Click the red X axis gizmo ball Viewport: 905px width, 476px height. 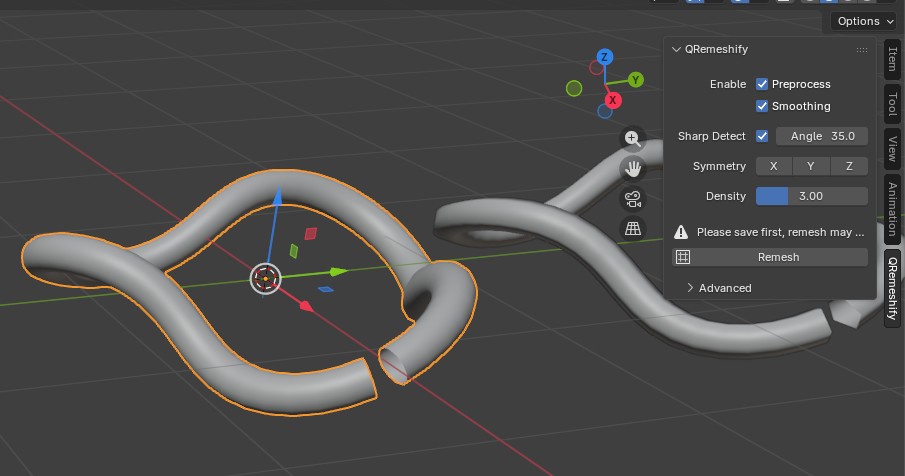tap(613, 100)
